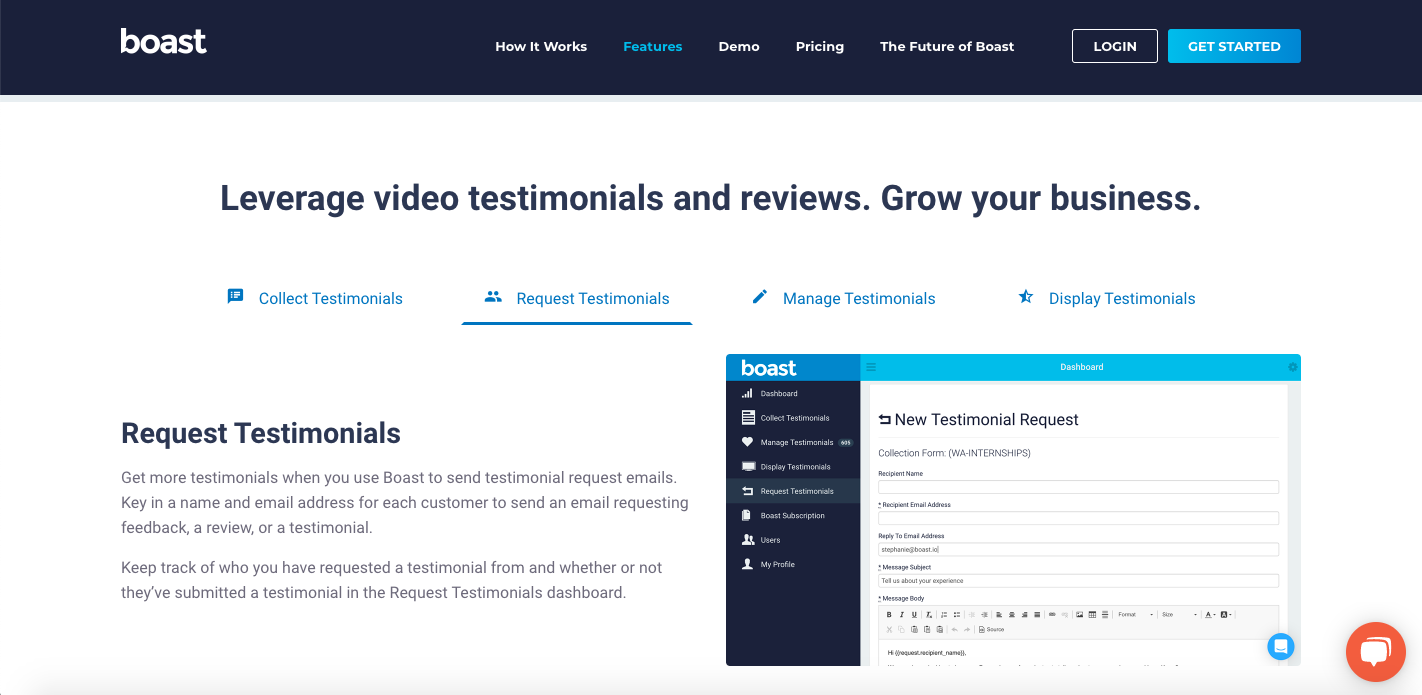Click the Manage Testimonials pencil icon
Image resolution: width=1422 pixels, height=695 pixels.
click(760, 296)
